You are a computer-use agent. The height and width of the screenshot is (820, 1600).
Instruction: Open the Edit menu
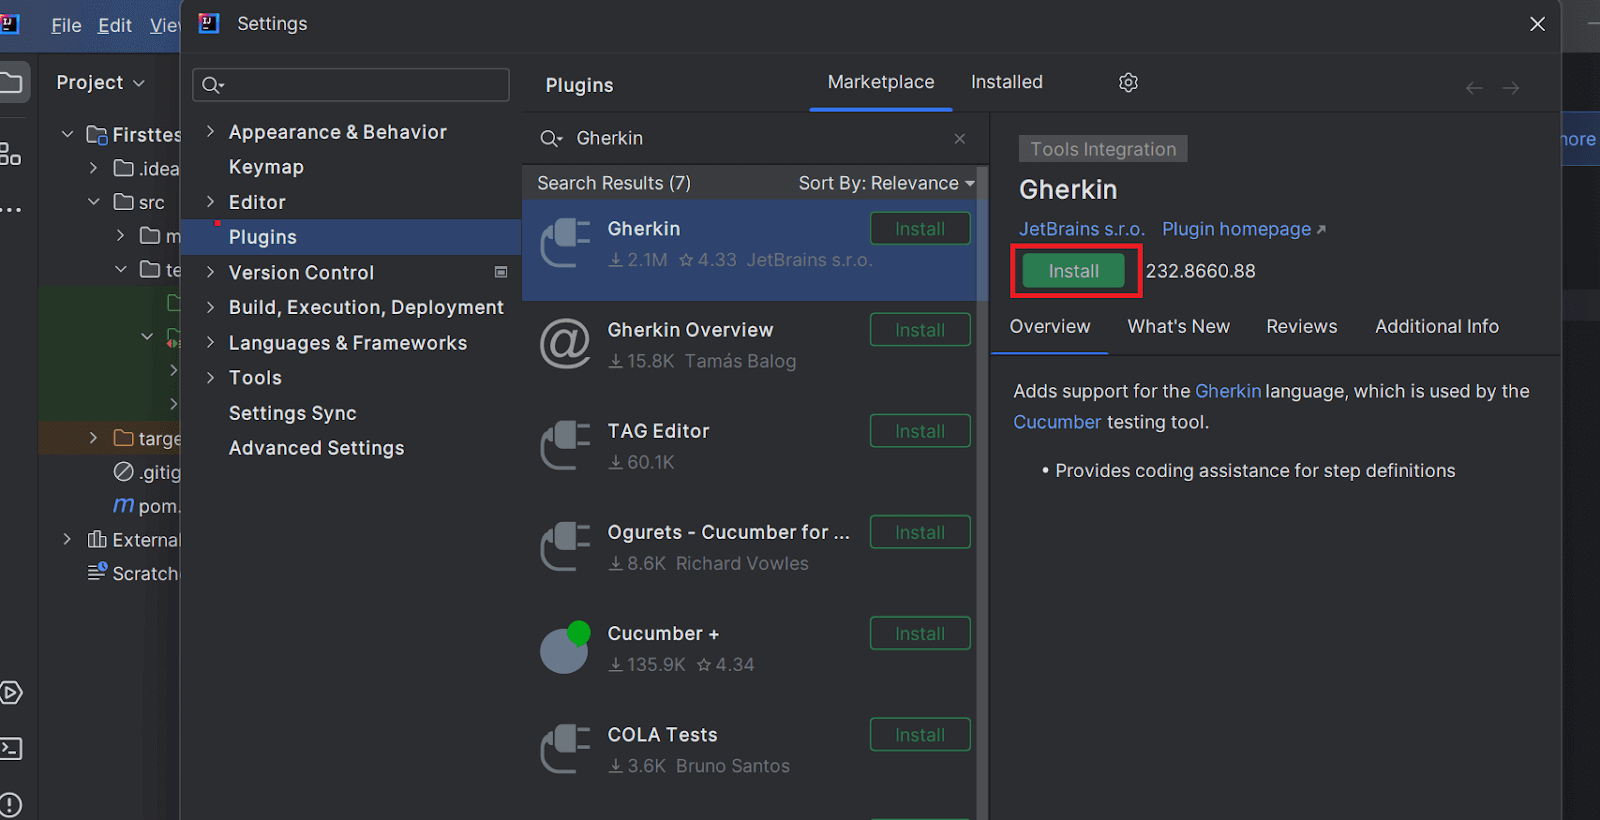click(115, 25)
